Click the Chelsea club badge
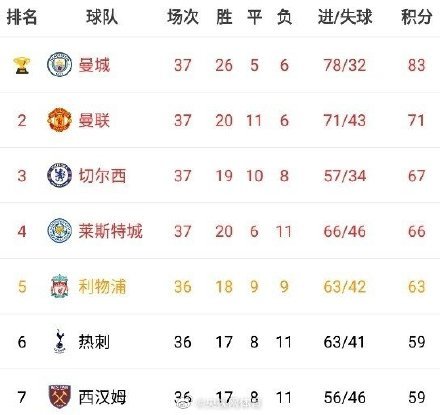This screenshot has width=440, height=415. (60, 175)
